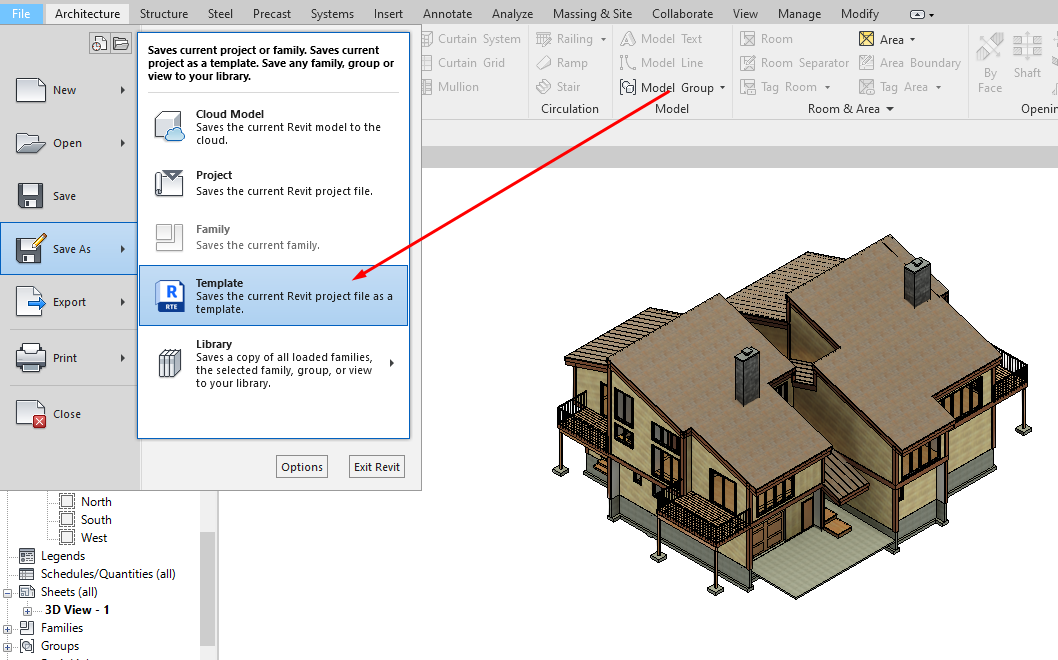
Task: Expand the Groups tree node
Action: [x=8, y=647]
